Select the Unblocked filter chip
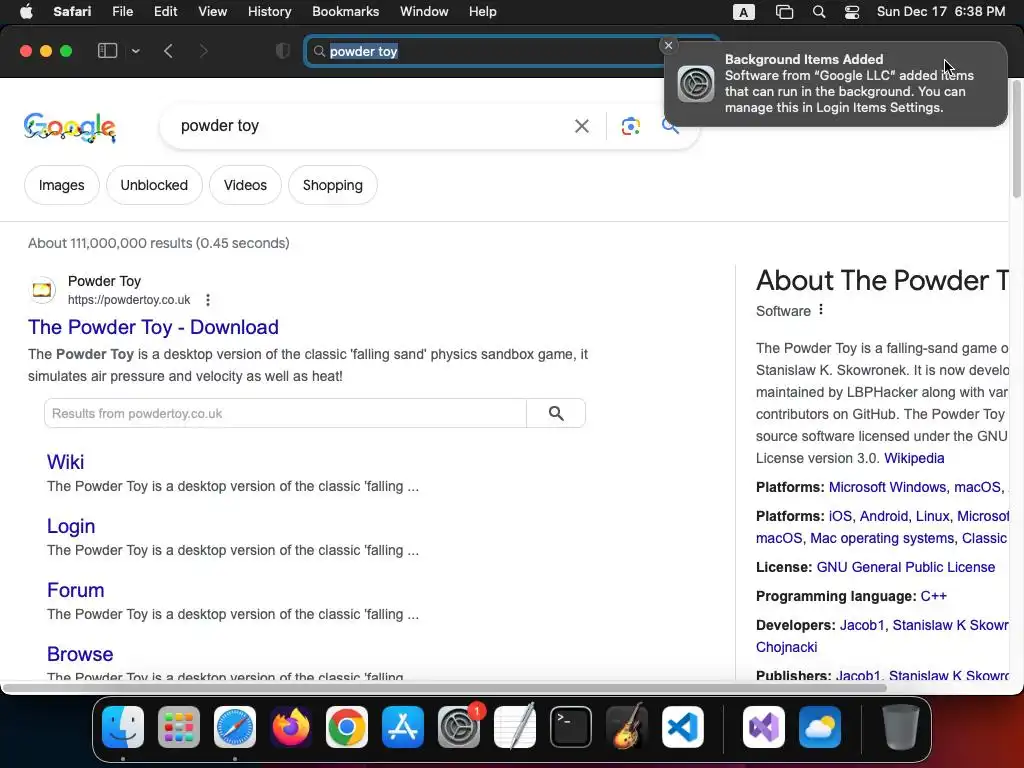 click(x=154, y=185)
